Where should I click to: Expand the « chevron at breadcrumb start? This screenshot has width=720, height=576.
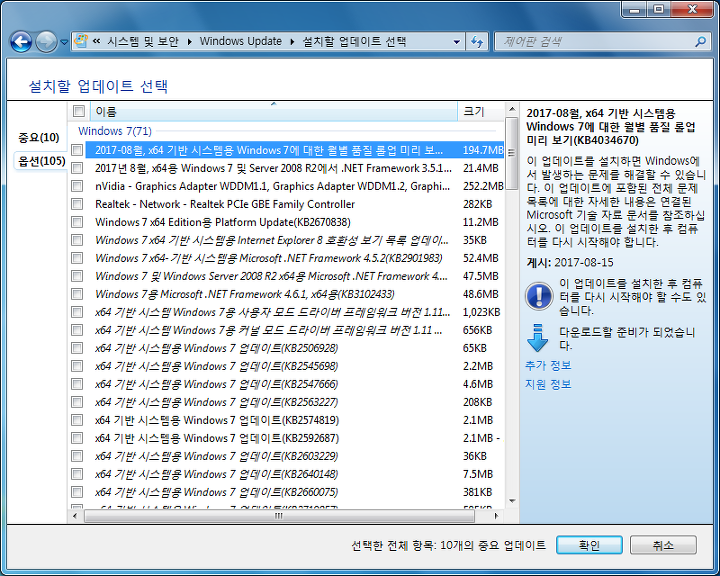(96, 41)
